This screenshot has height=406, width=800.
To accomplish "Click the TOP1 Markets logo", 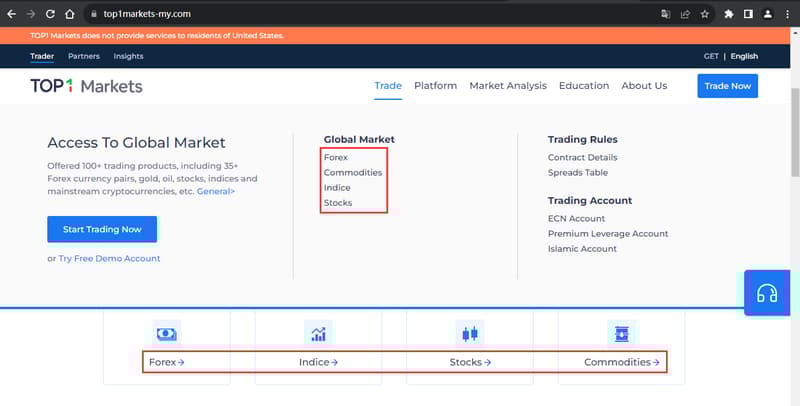I will (86, 86).
